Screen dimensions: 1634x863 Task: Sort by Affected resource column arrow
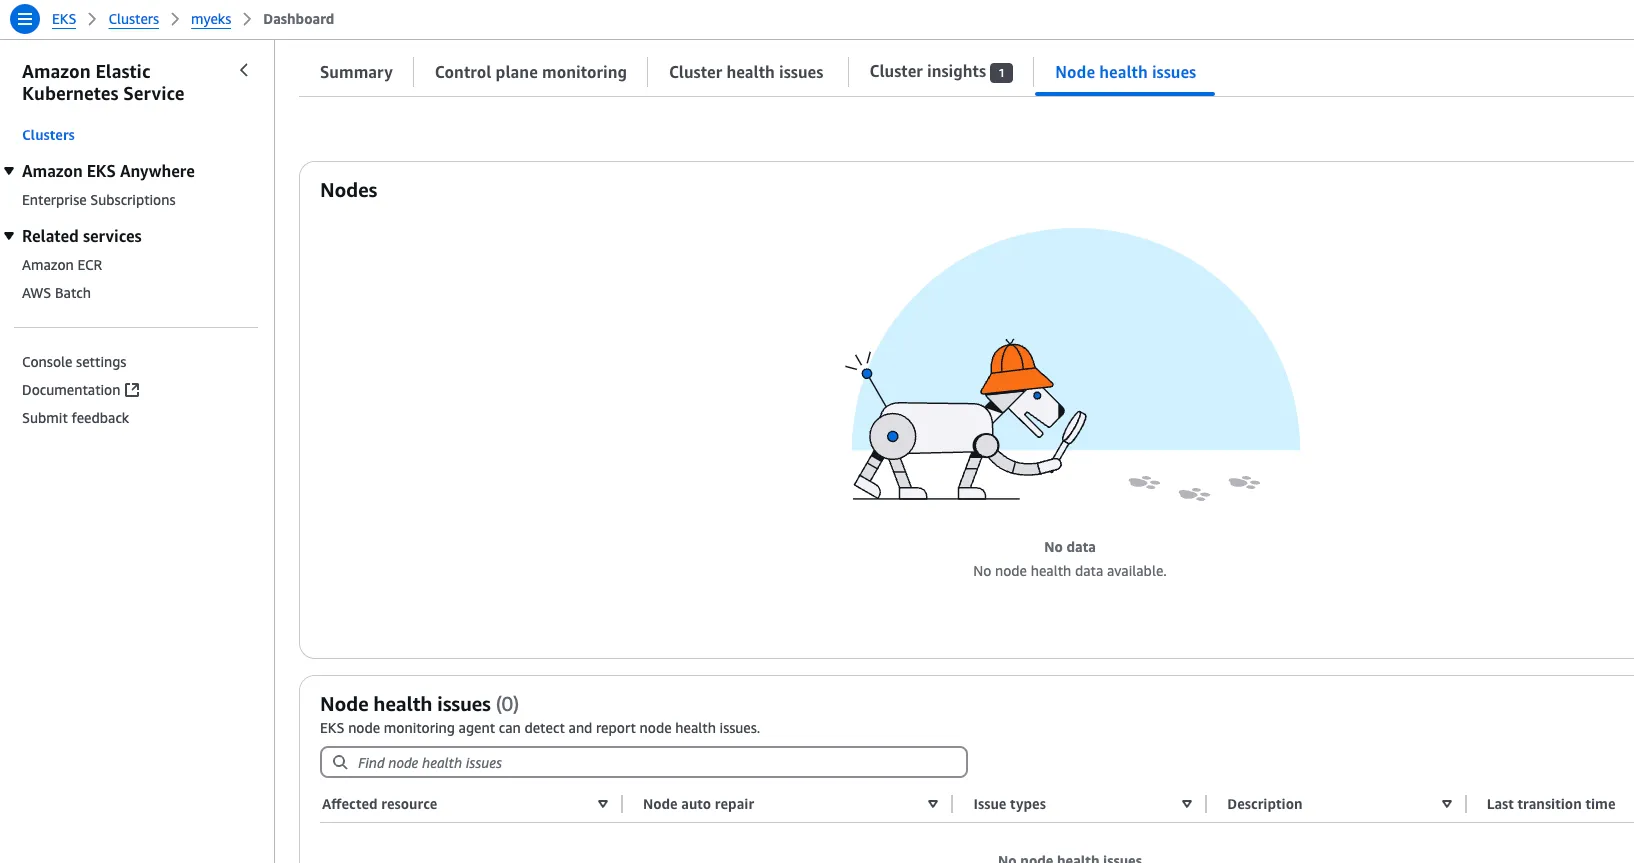[603, 804]
